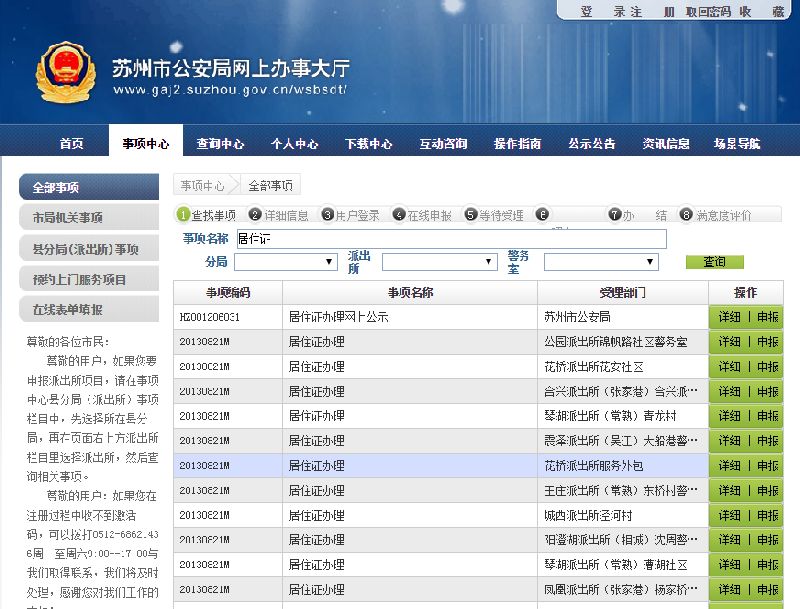800x609 pixels.
Task: Expand the 派出所 dropdown list
Action: (x=439, y=262)
